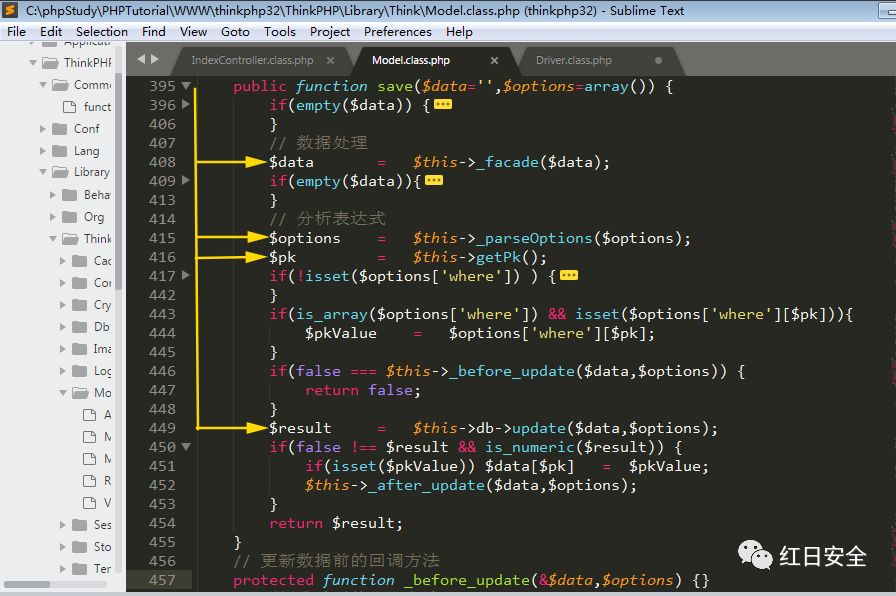Select the Crypt folder icon
896x596 pixels.
pos(80,305)
